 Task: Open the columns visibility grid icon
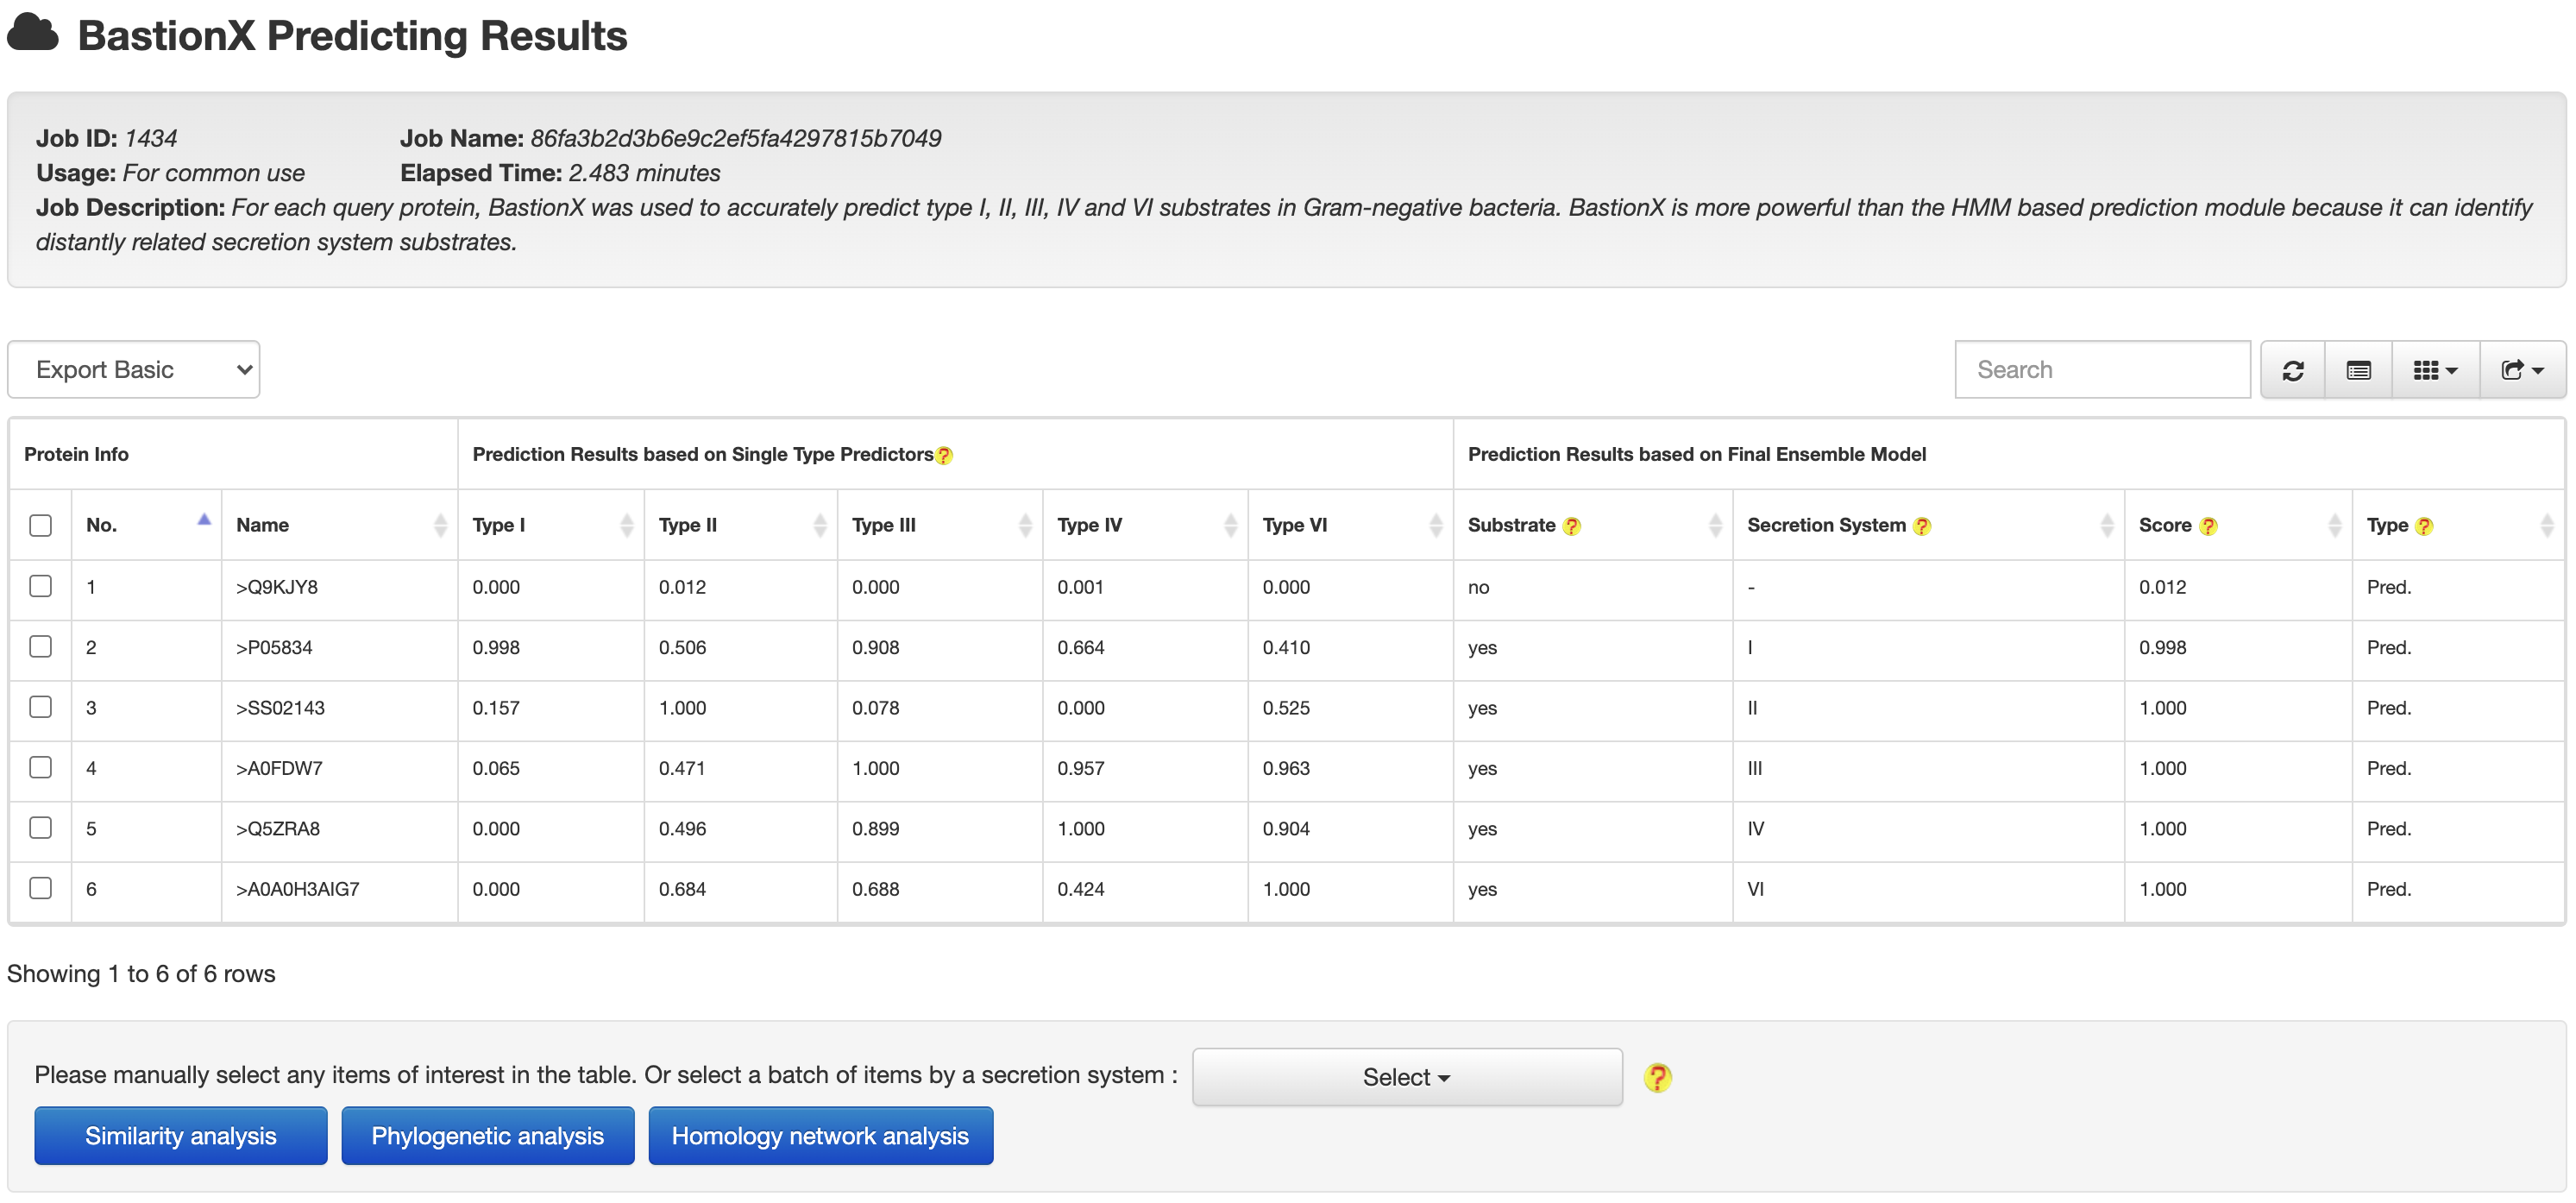pos(2434,370)
